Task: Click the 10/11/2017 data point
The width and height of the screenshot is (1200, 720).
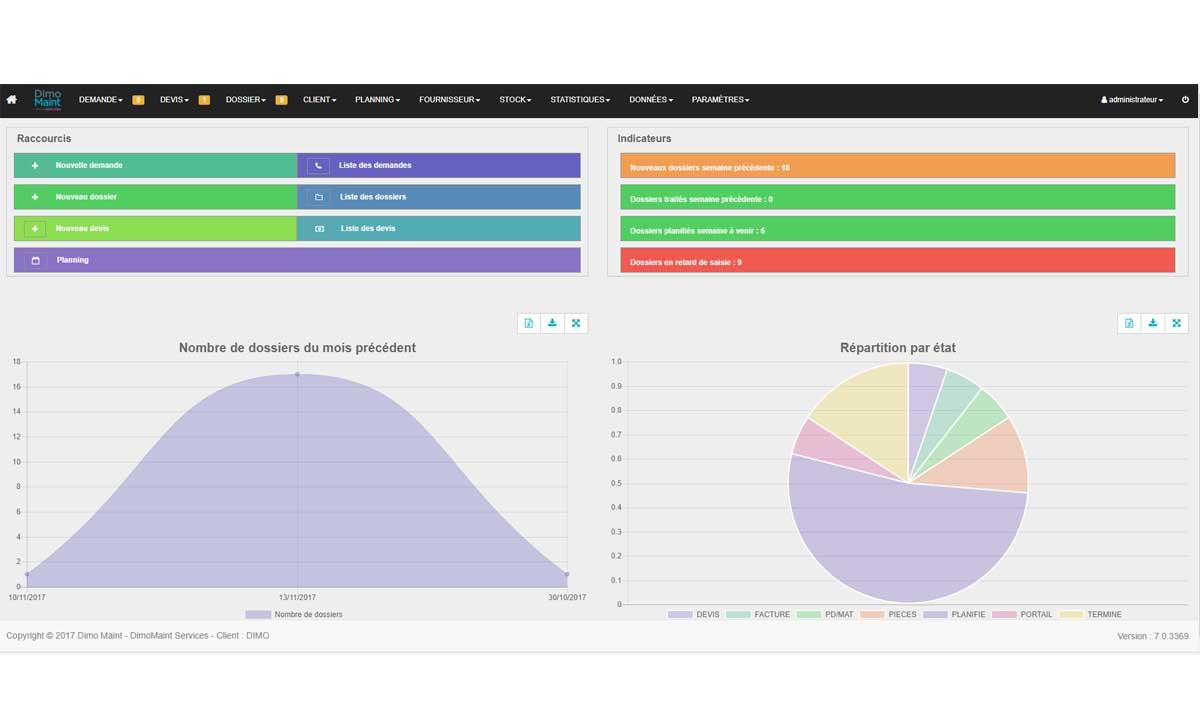Action: (26, 574)
